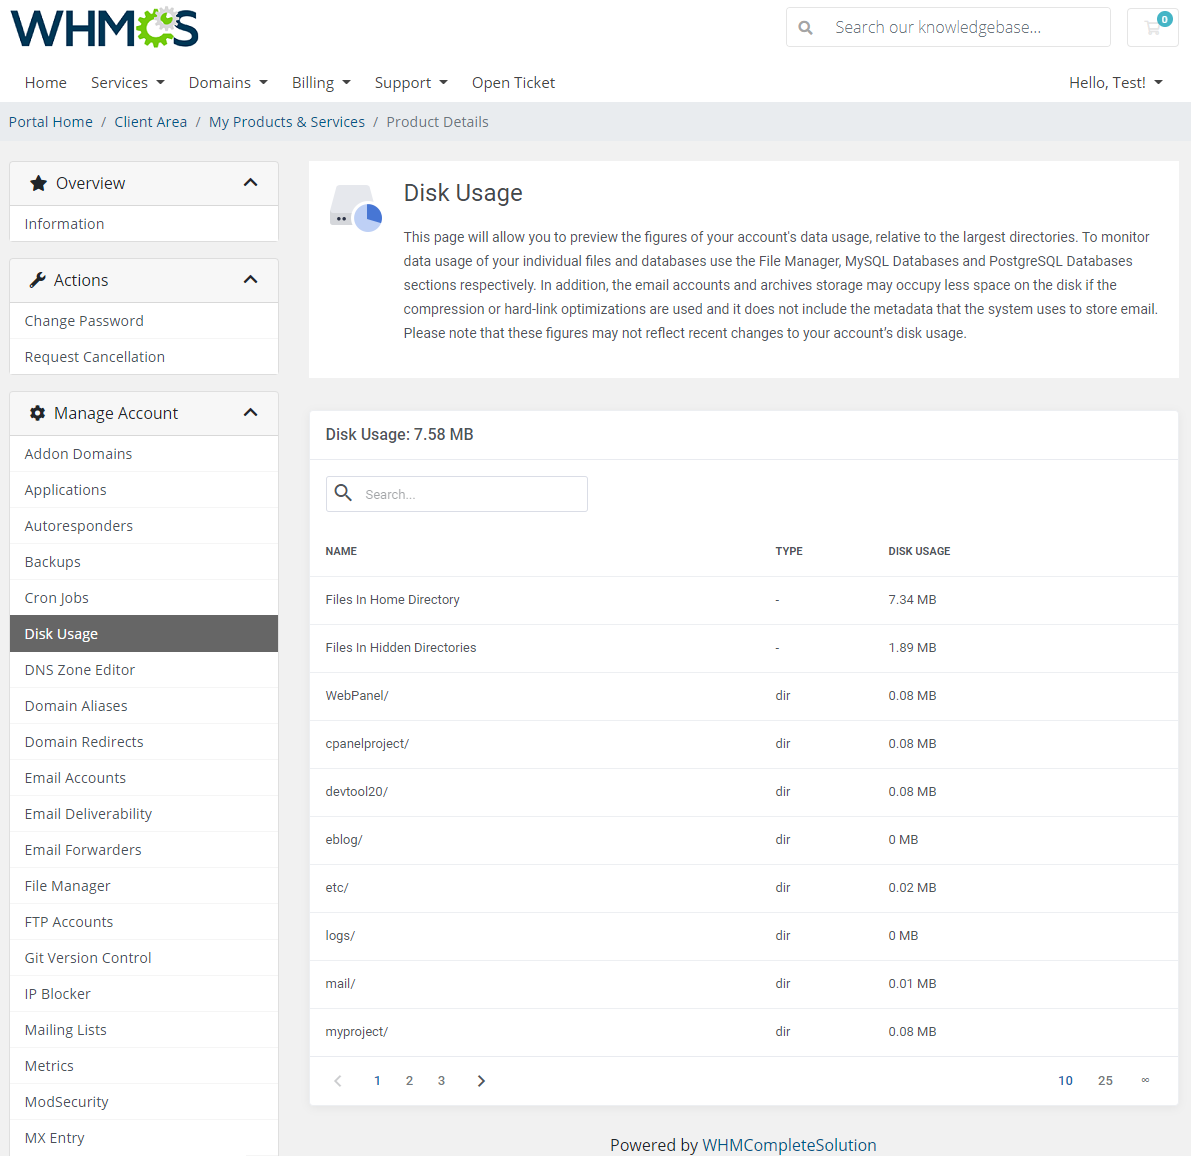Click the gear icon beside Manage Account
This screenshot has height=1156, width=1191.
[x=38, y=412]
